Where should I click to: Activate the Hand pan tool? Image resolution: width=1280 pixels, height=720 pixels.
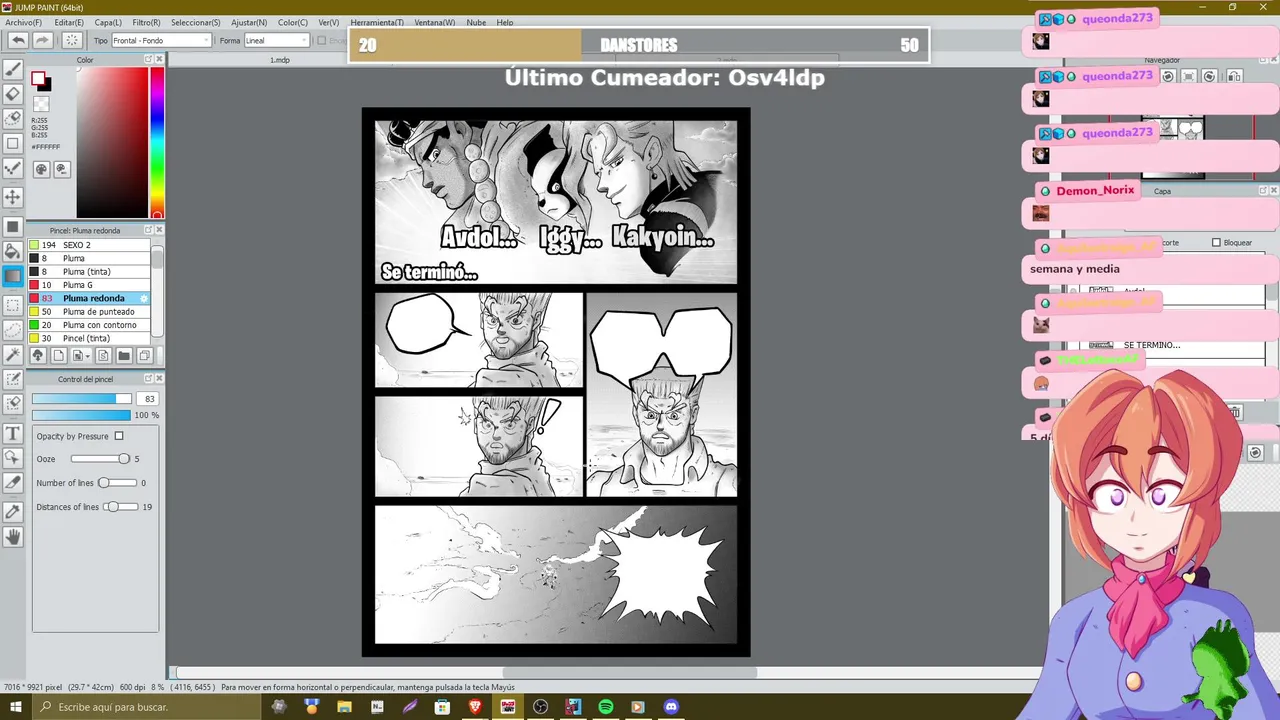(x=13, y=537)
